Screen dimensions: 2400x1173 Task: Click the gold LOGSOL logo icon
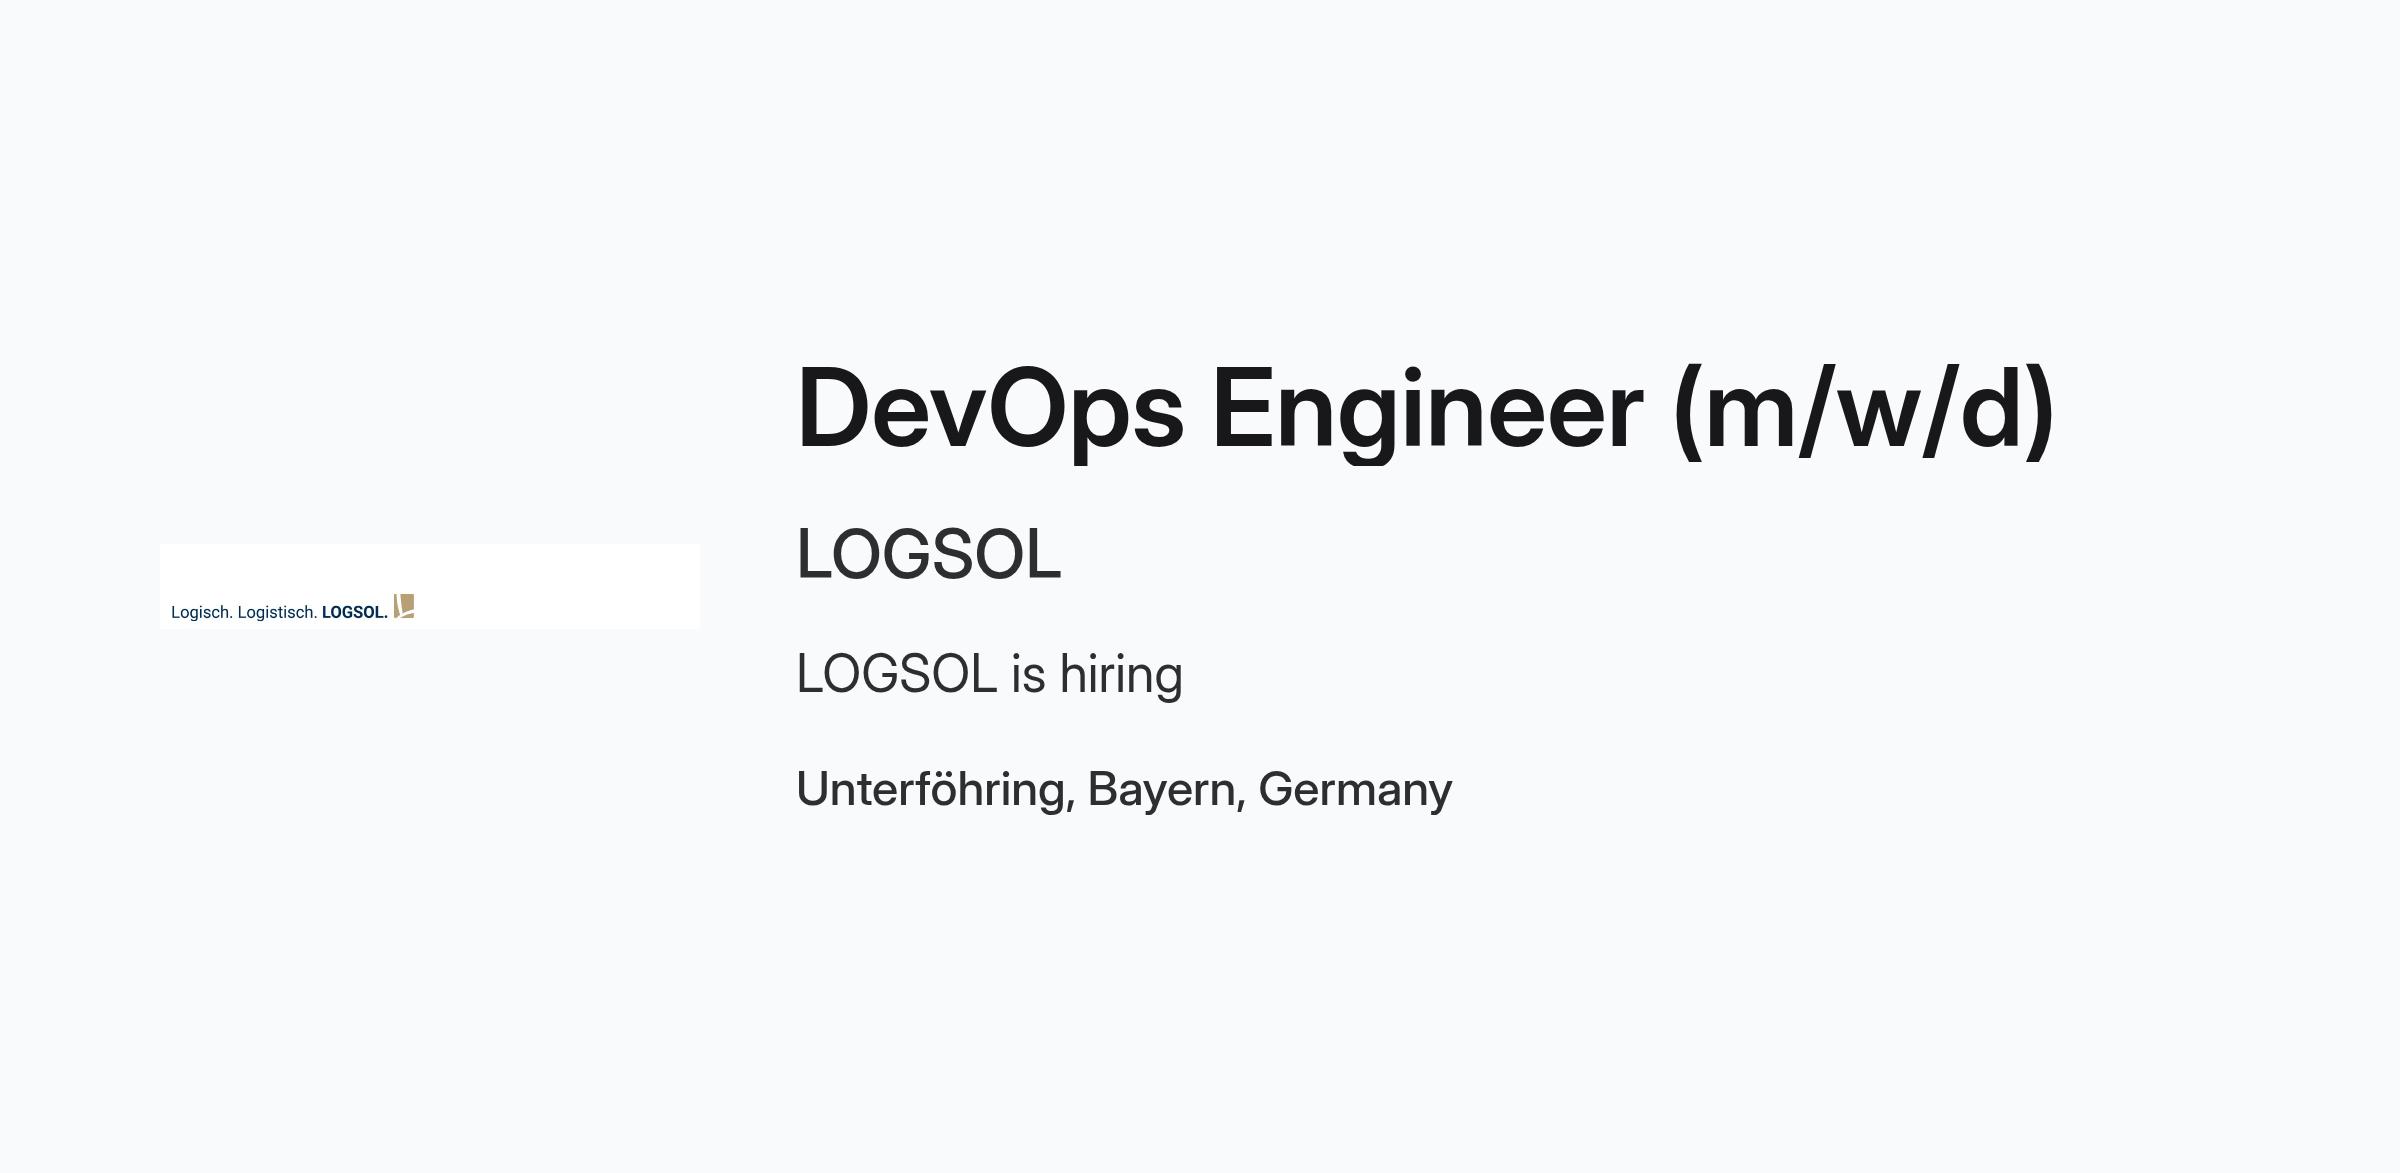404,606
